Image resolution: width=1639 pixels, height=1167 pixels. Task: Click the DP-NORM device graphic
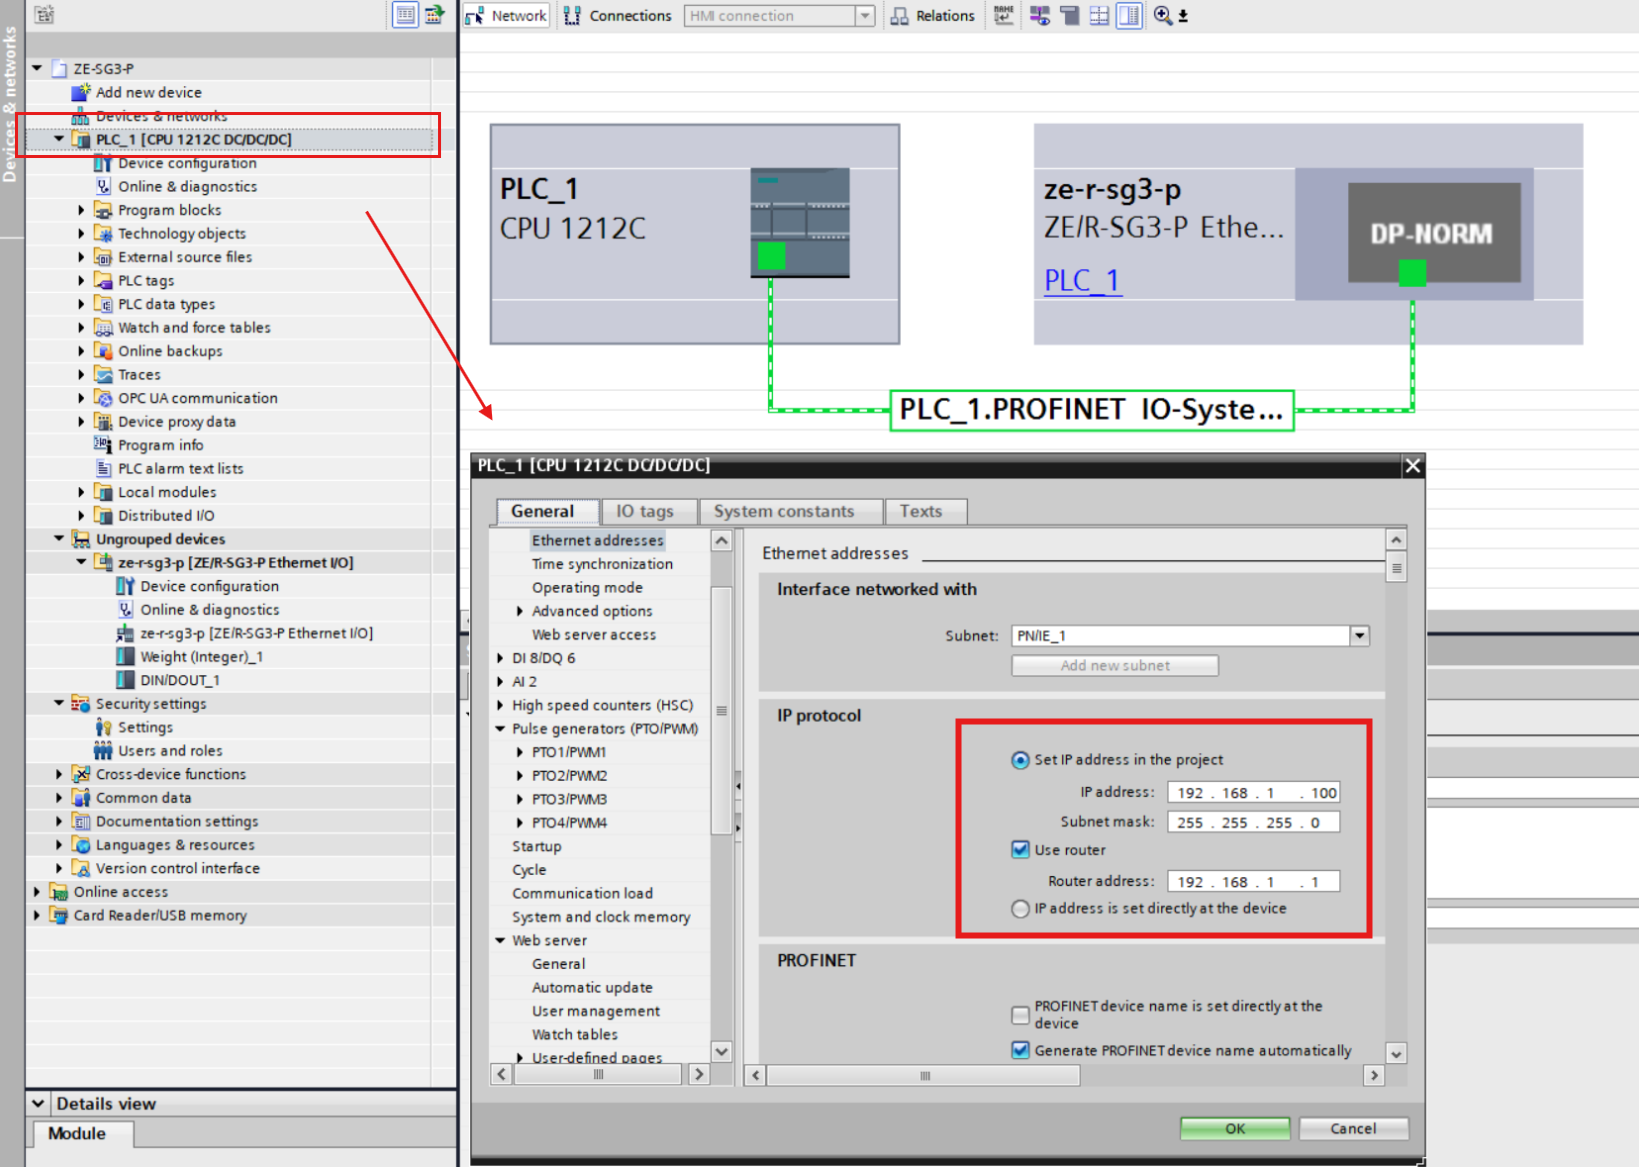pos(1434,233)
